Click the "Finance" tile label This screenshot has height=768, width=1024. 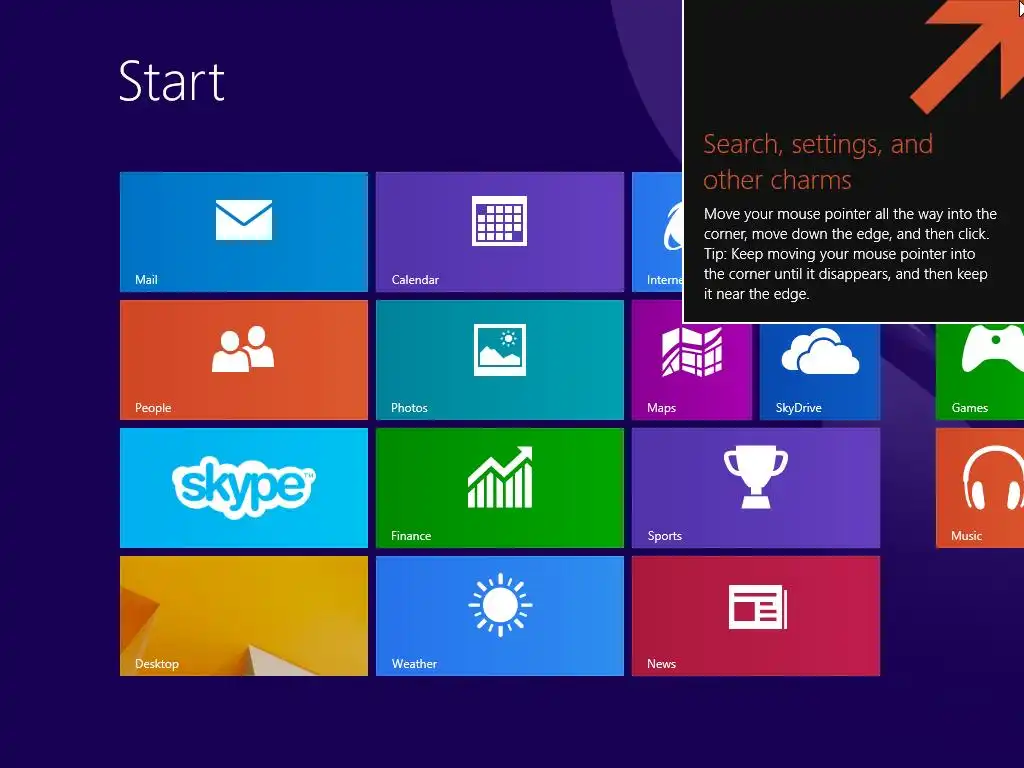point(411,536)
